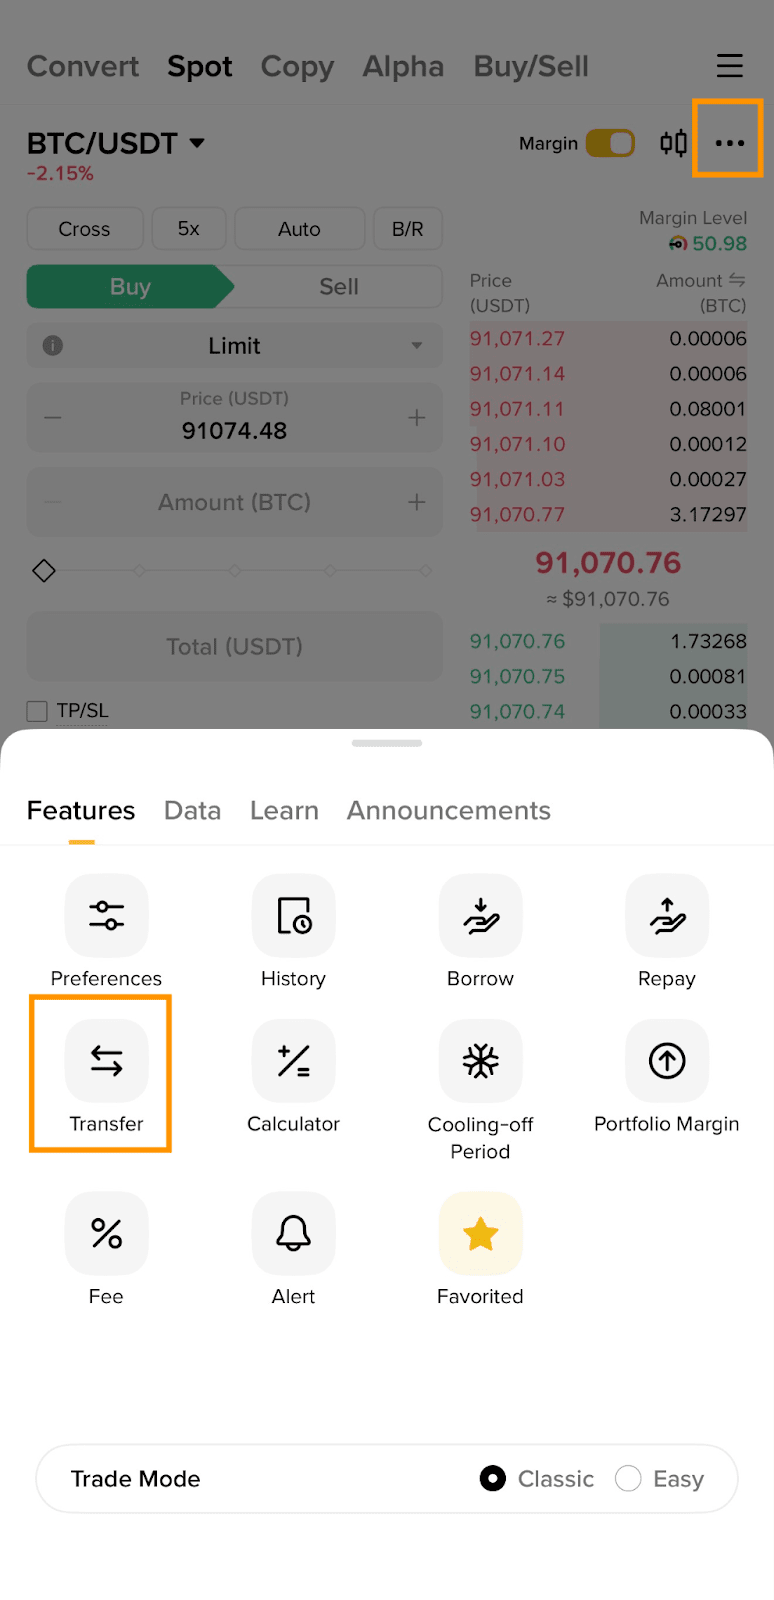Select the Learn tab
774x1600 pixels.
[x=284, y=810]
